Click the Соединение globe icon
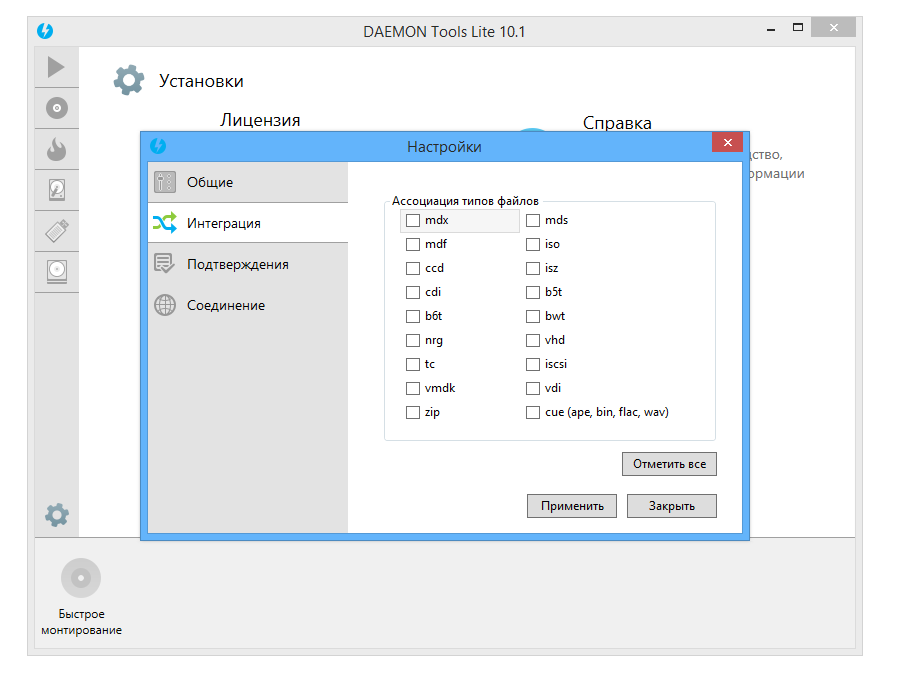Viewport: 898px width, 688px height. click(165, 305)
